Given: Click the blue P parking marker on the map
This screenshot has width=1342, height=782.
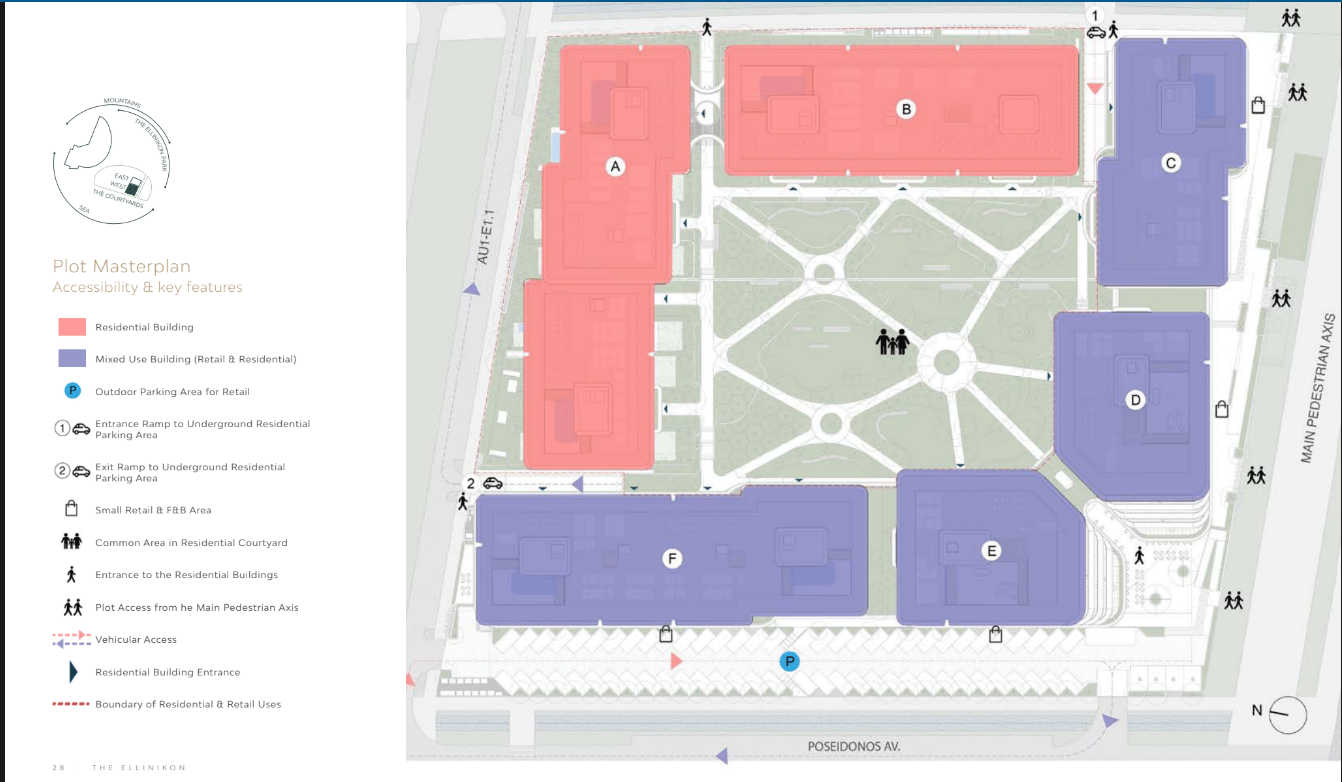Looking at the screenshot, I should 790,661.
